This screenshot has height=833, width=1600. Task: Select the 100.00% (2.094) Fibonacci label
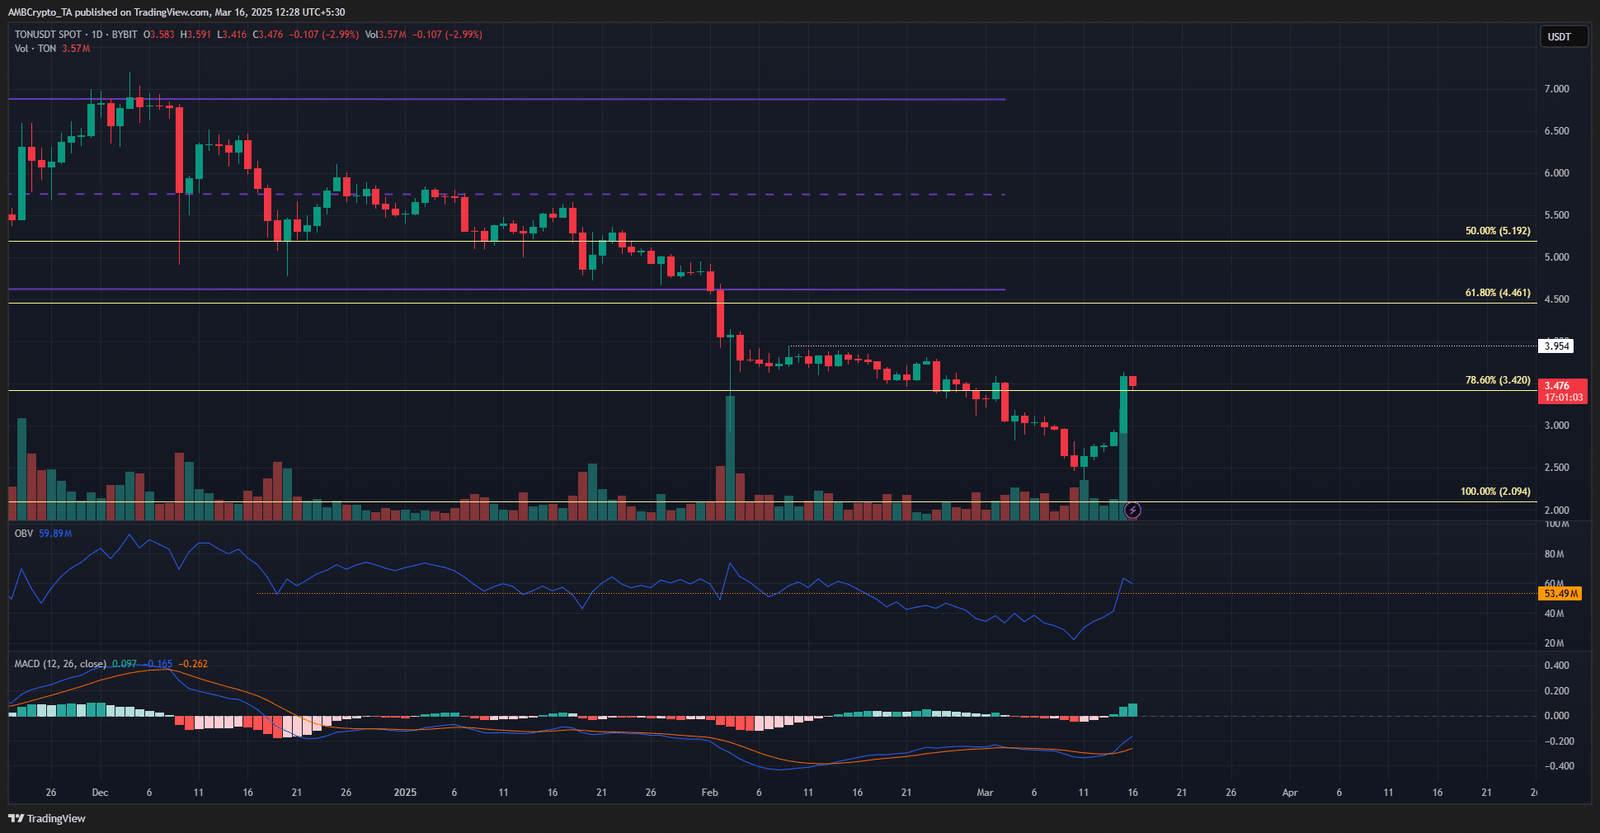pyautogui.click(x=1495, y=492)
